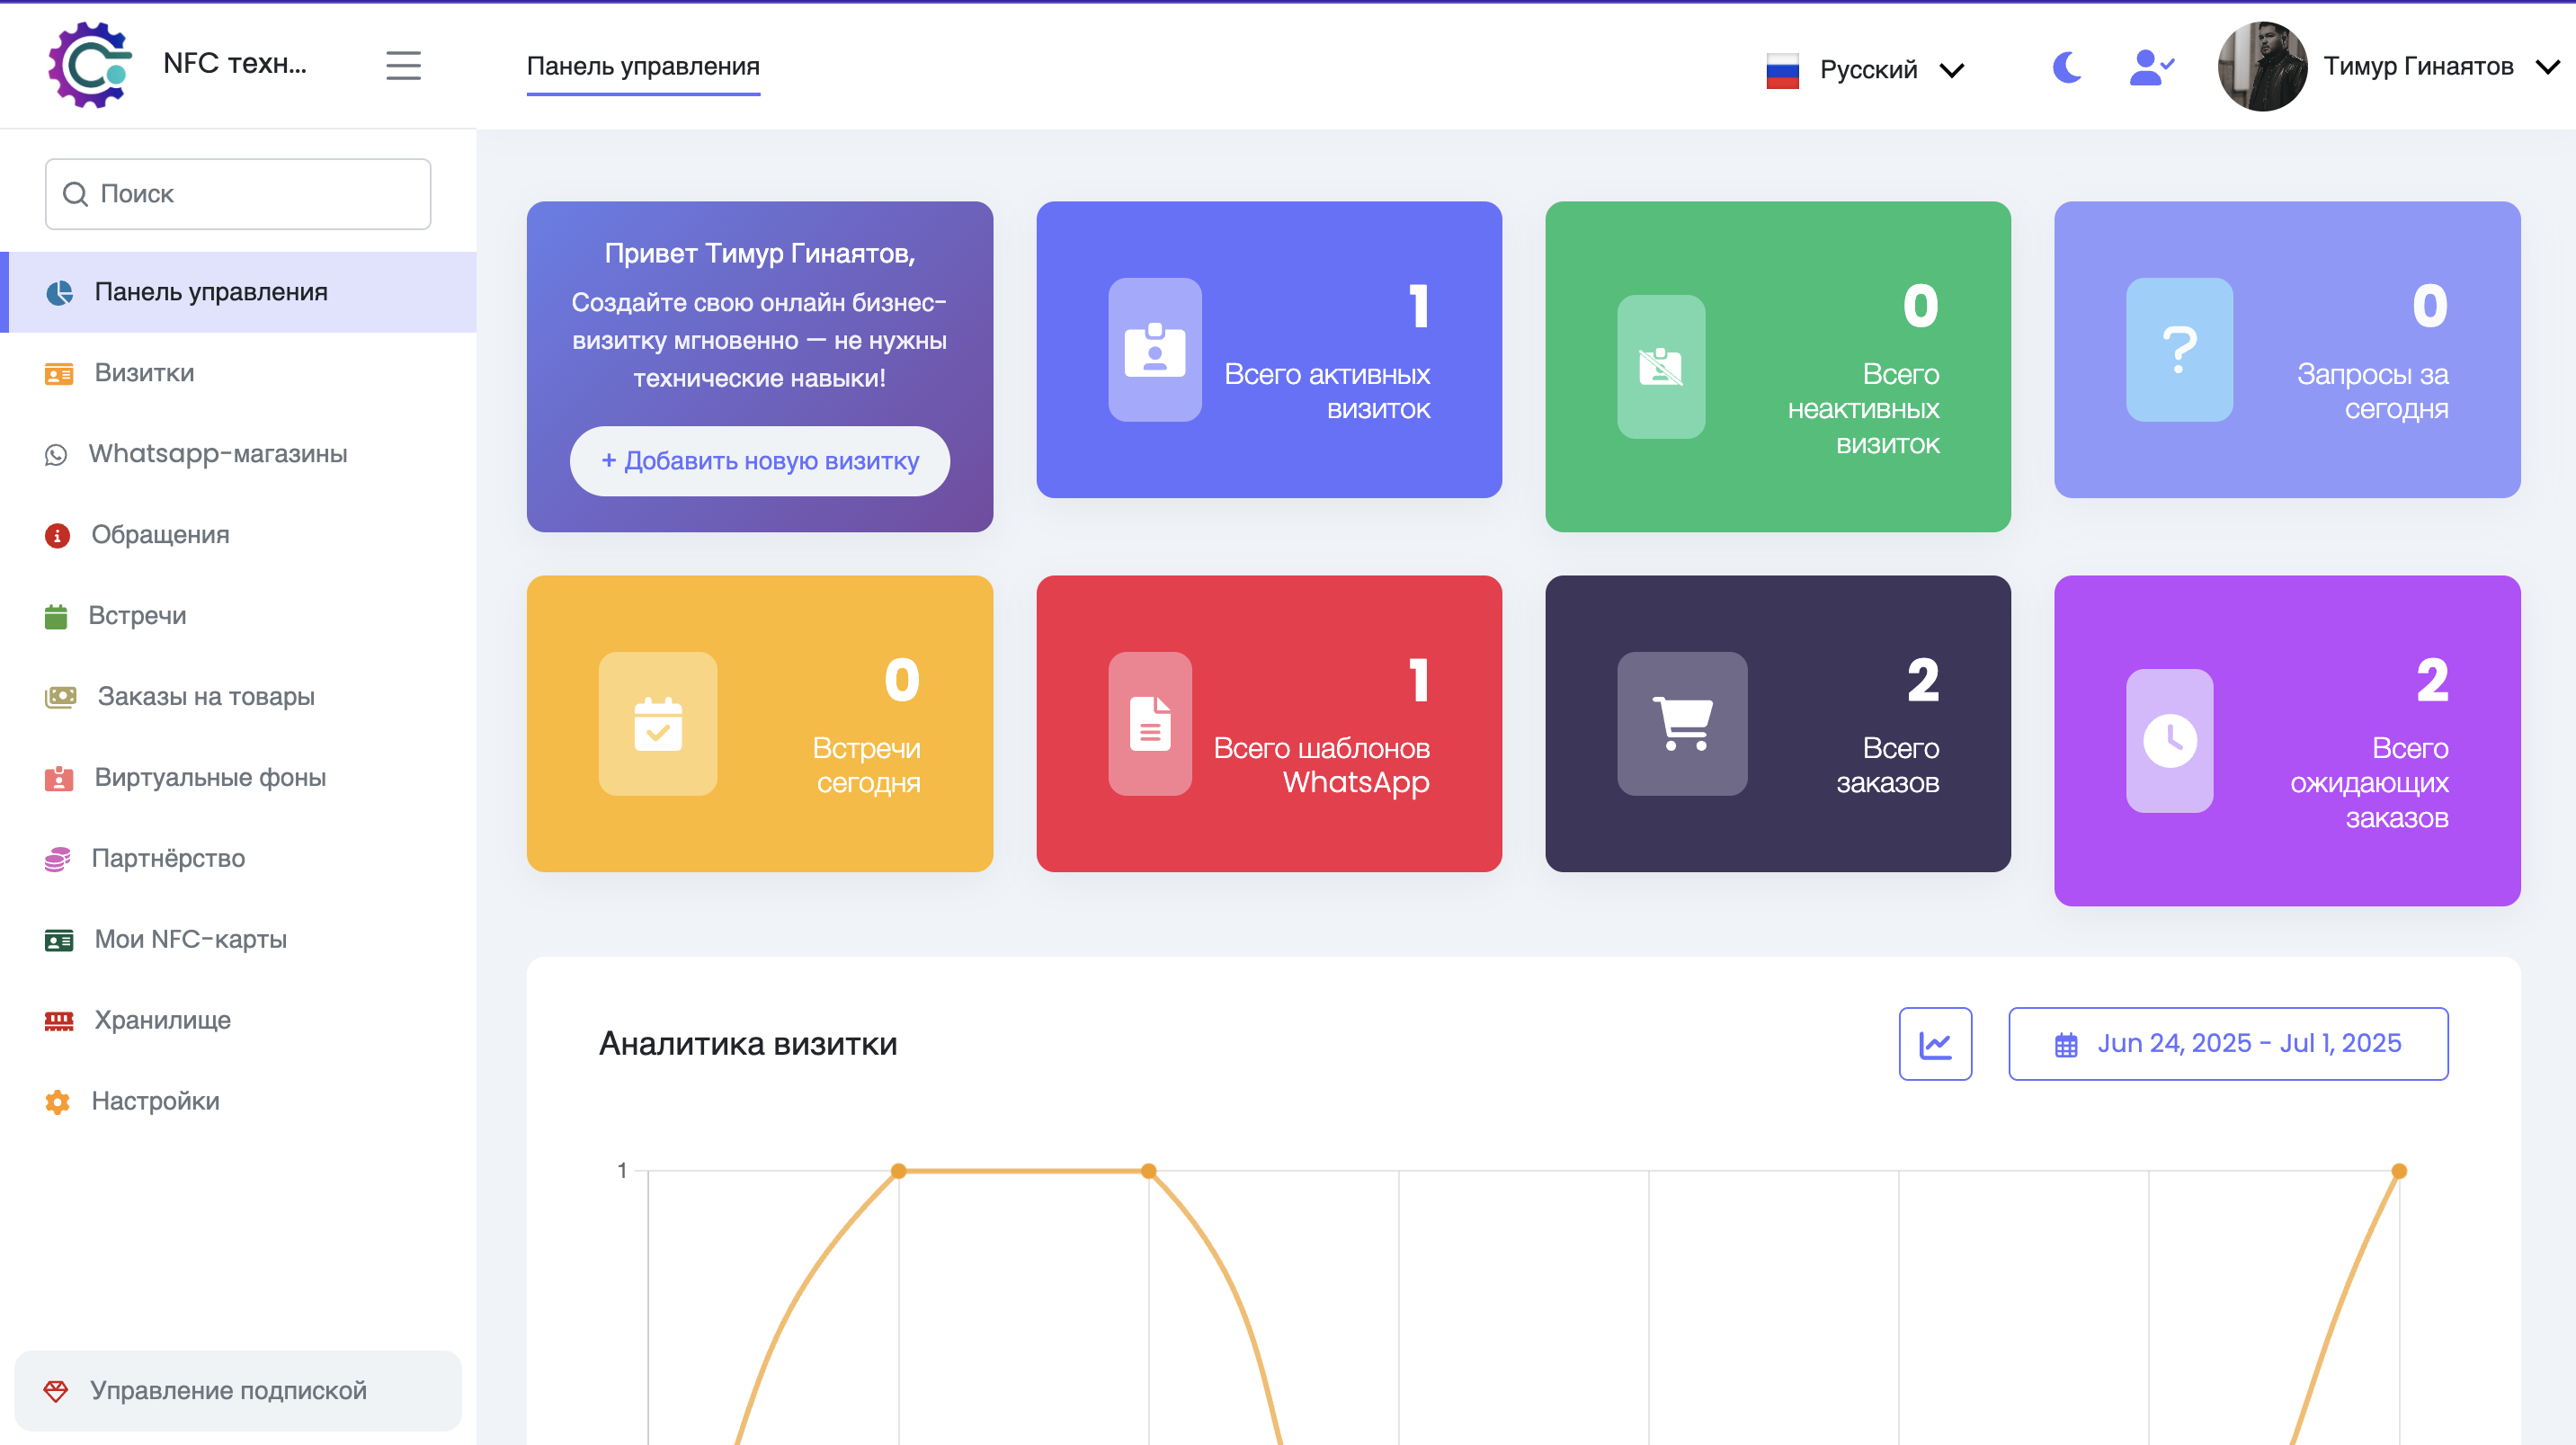Click the WhatsApp icon in sidebar
This screenshot has width=2576, height=1445.
pos(56,455)
